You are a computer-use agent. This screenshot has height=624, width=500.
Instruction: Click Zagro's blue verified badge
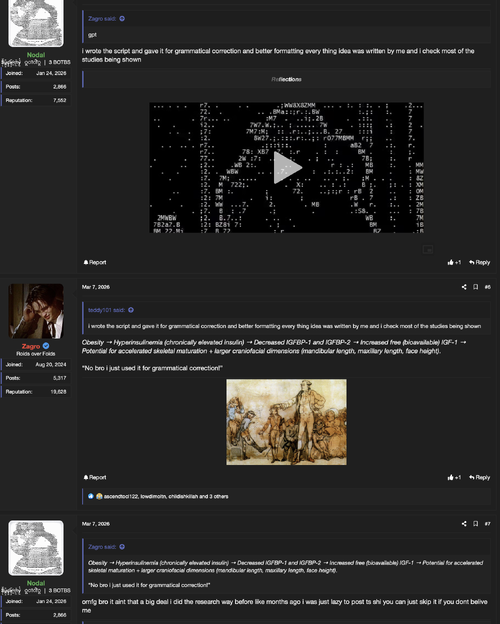pos(46,346)
